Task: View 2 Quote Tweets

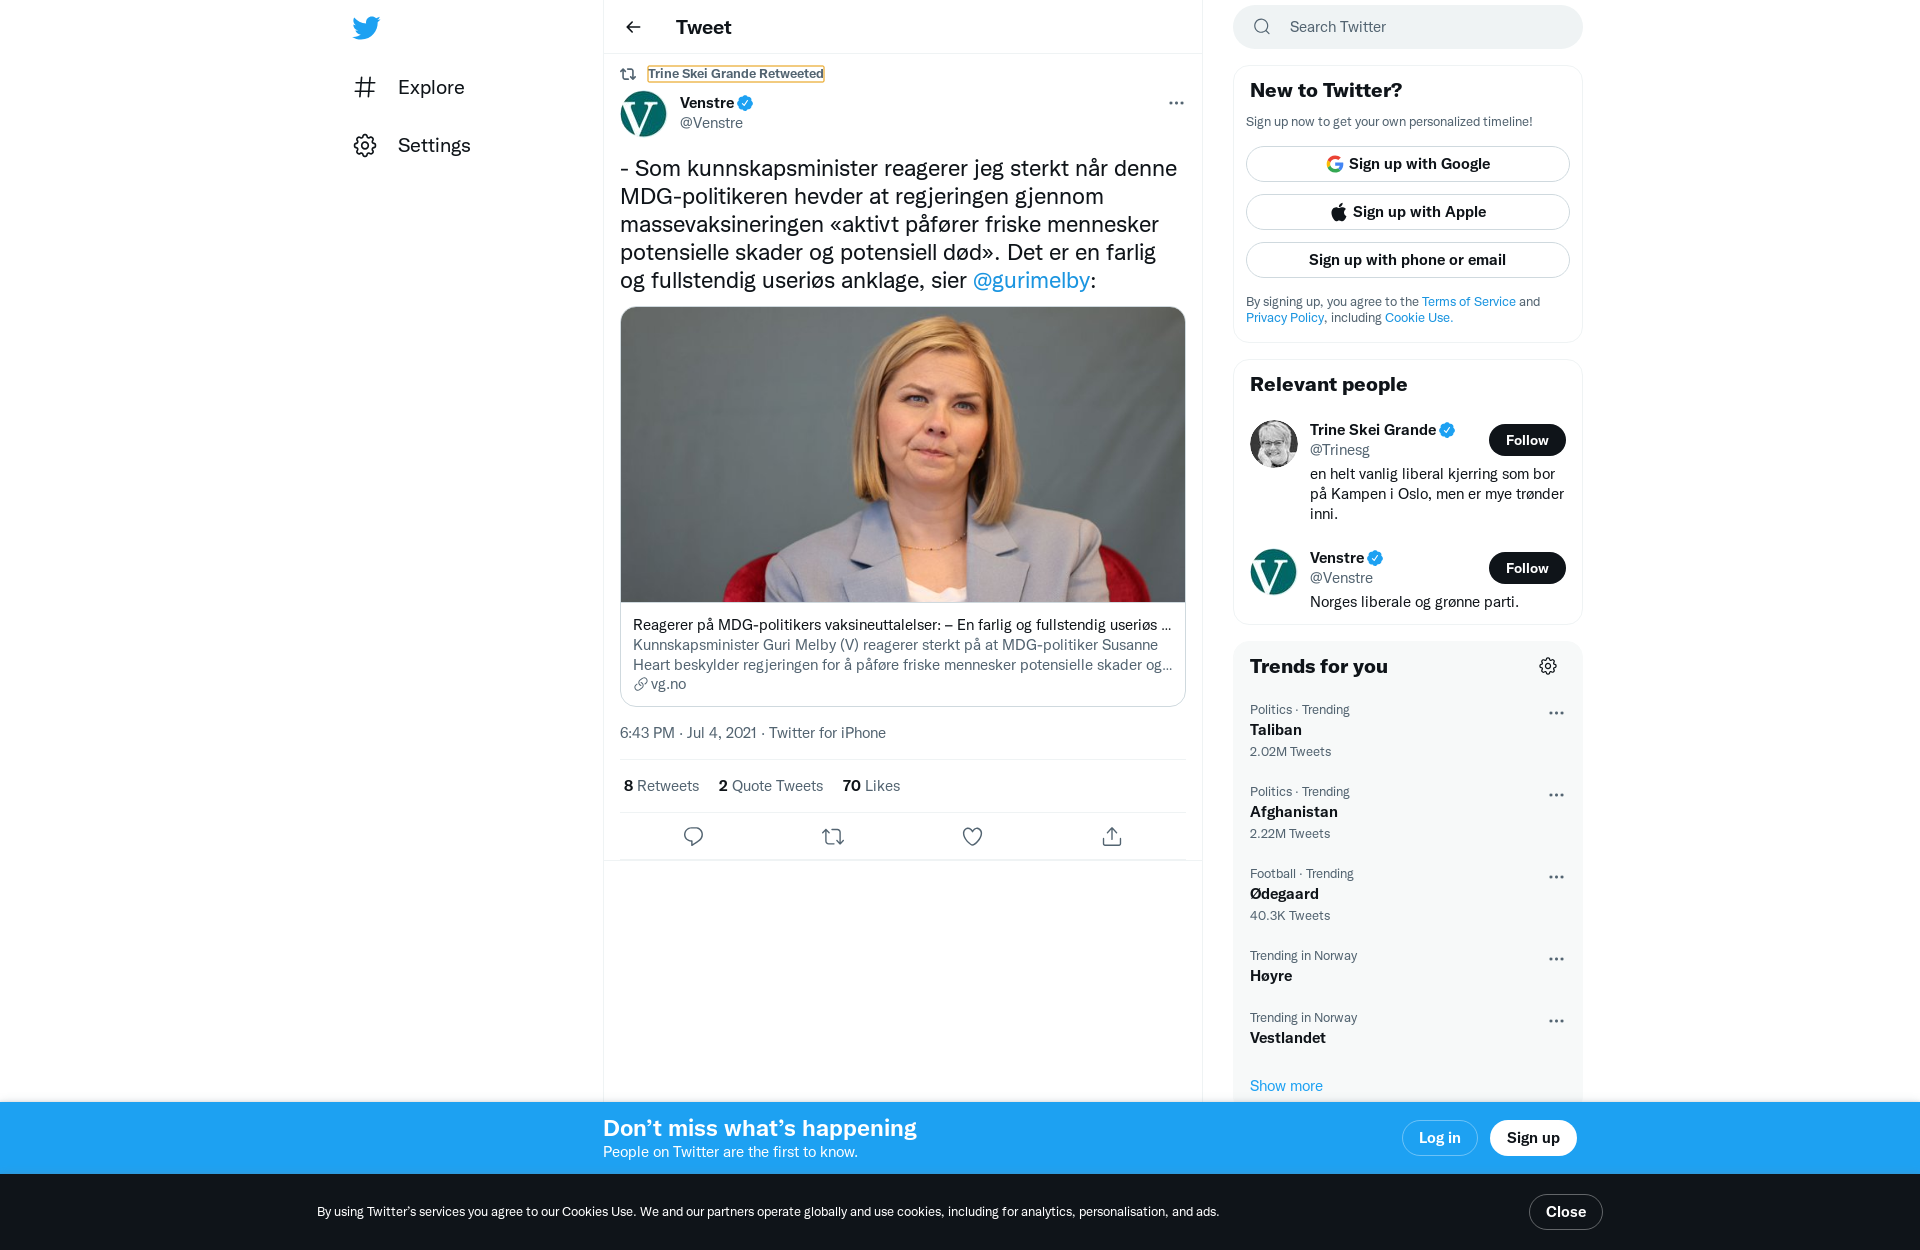Action: [770, 786]
